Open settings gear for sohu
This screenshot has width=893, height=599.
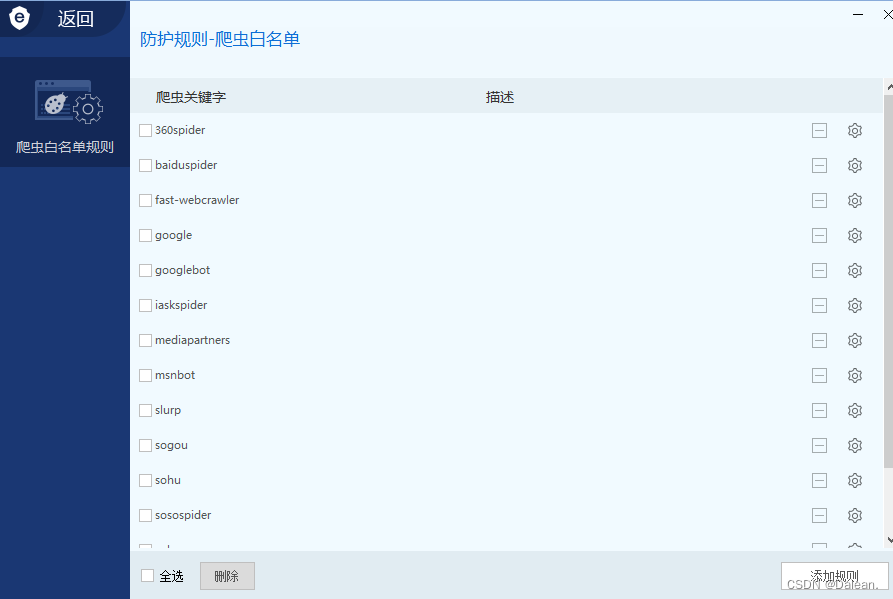pyautogui.click(x=854, y=481)
